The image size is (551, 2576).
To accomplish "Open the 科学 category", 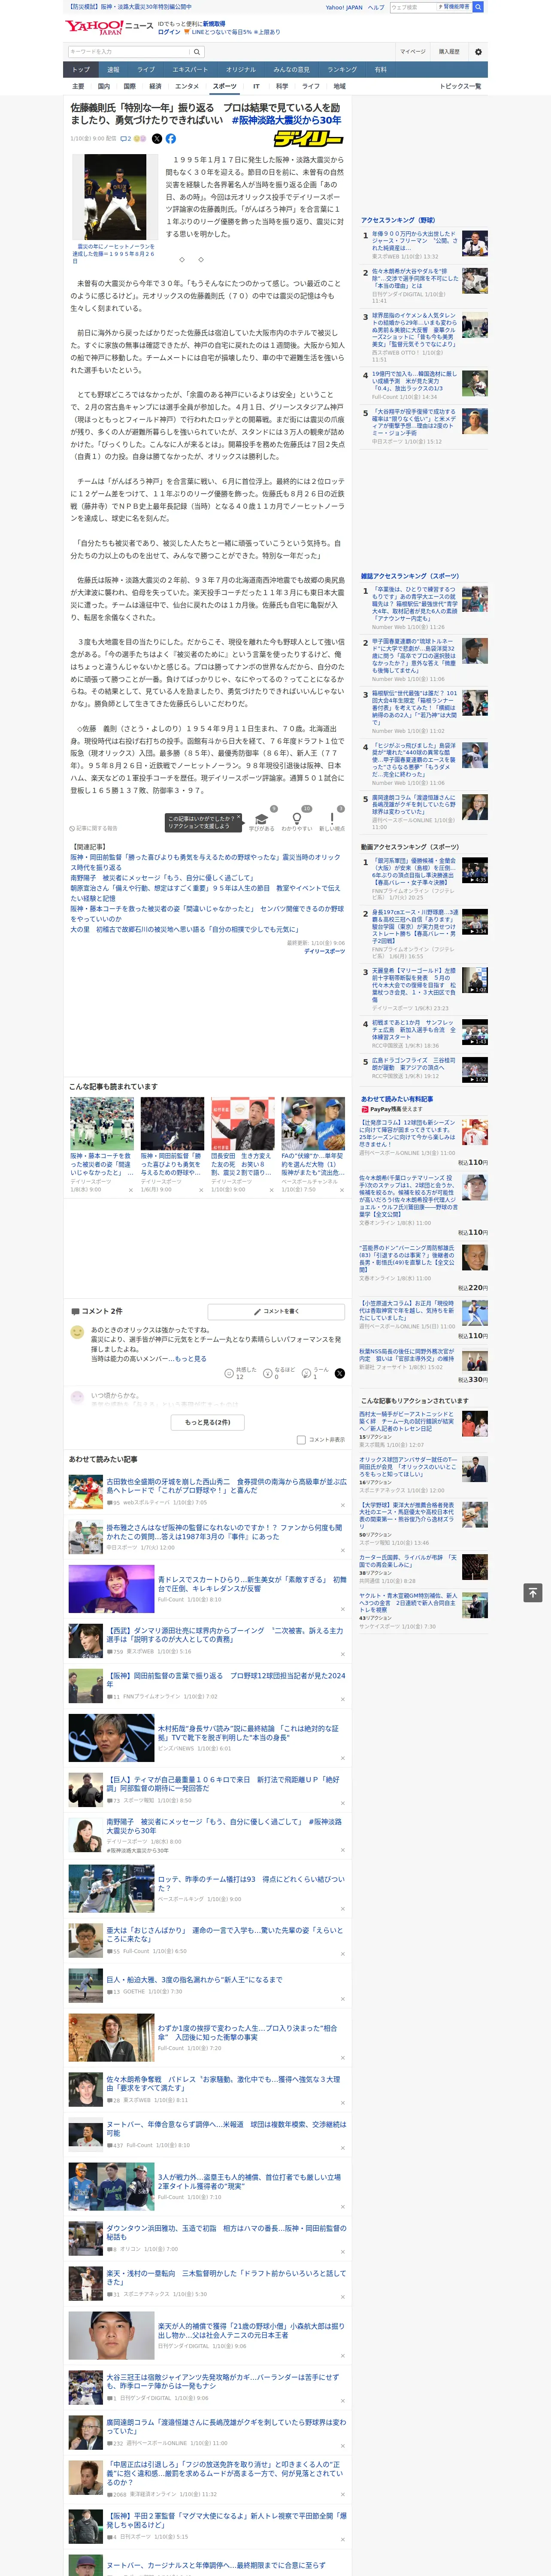I will pyautogui.click(x=282, y=86).
